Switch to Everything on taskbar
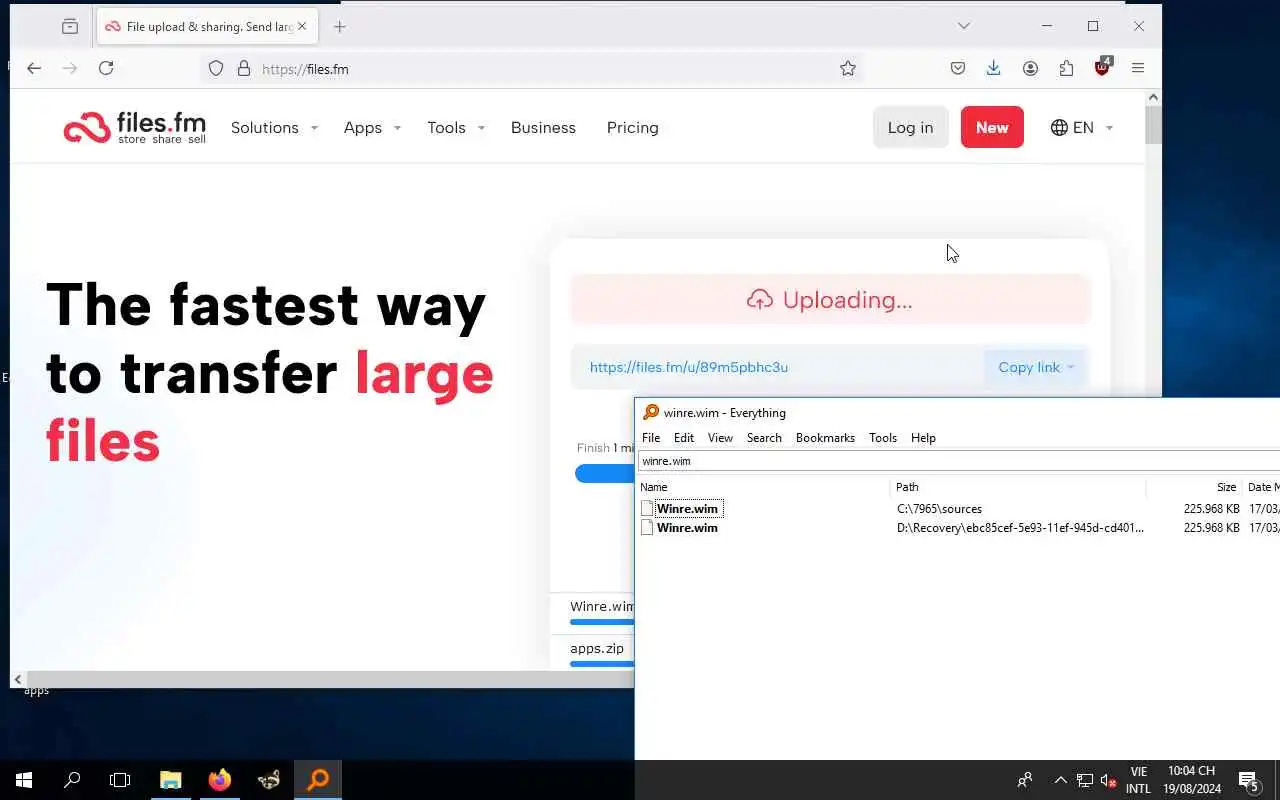This screenshot has width=1280, height=800. point(318,780)
